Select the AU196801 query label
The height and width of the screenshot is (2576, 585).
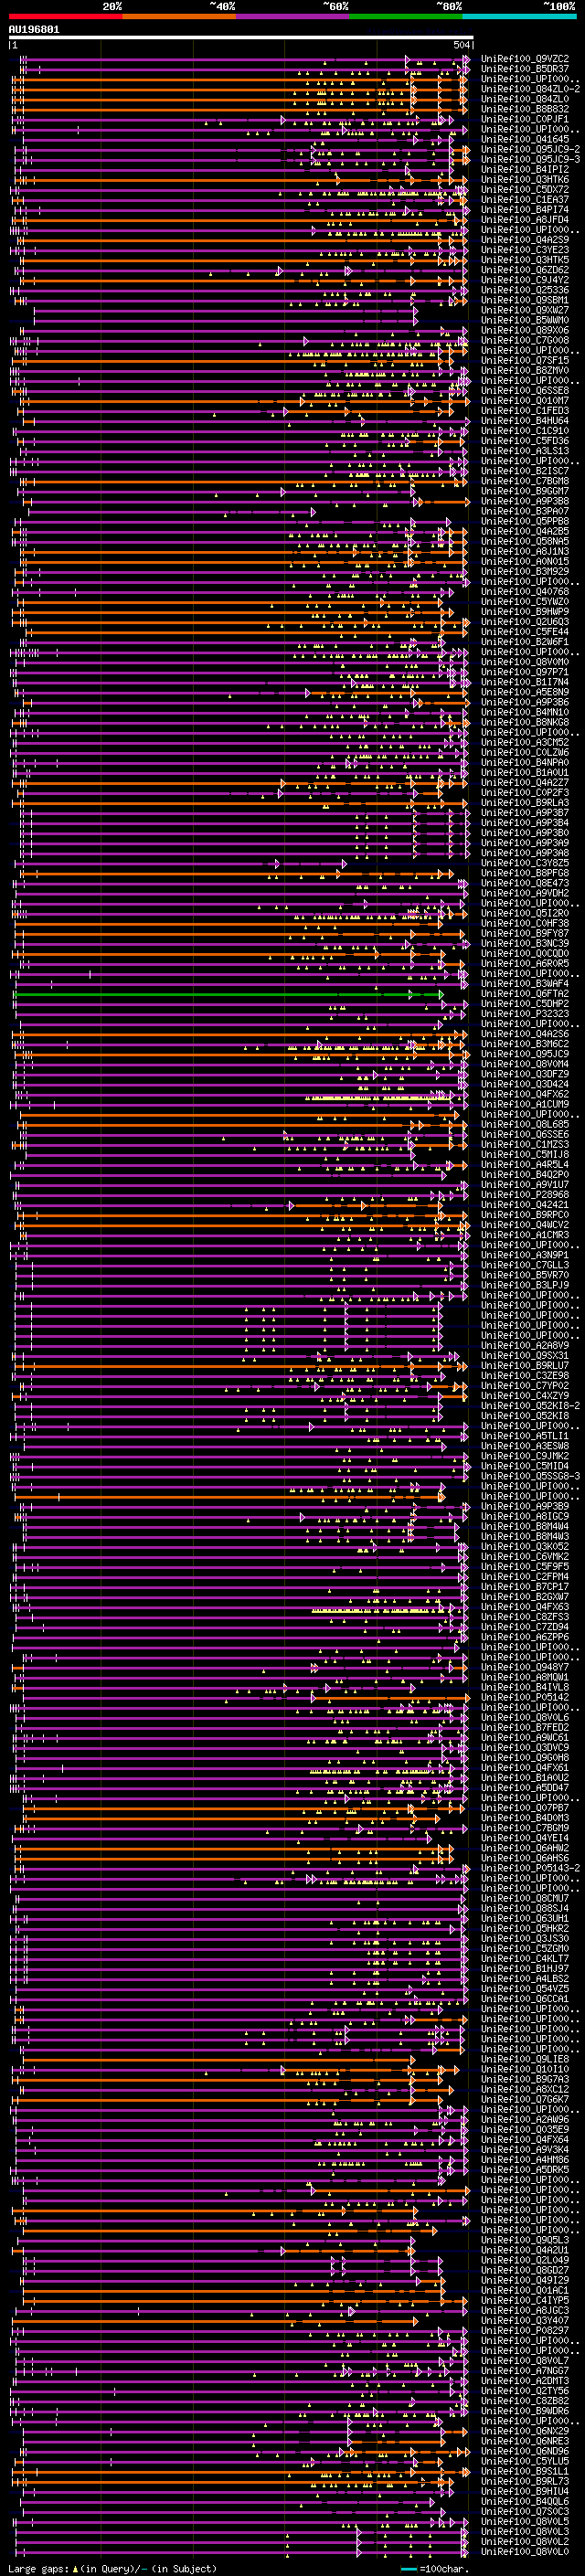click(x=34, y=30)
